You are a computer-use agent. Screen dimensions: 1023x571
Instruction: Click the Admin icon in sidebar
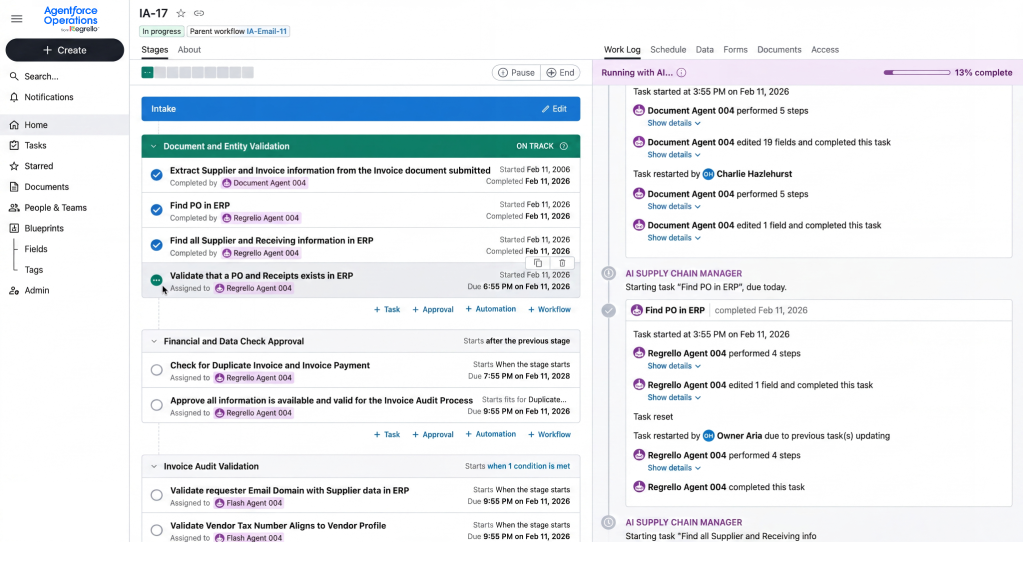(x=14, y=290)
